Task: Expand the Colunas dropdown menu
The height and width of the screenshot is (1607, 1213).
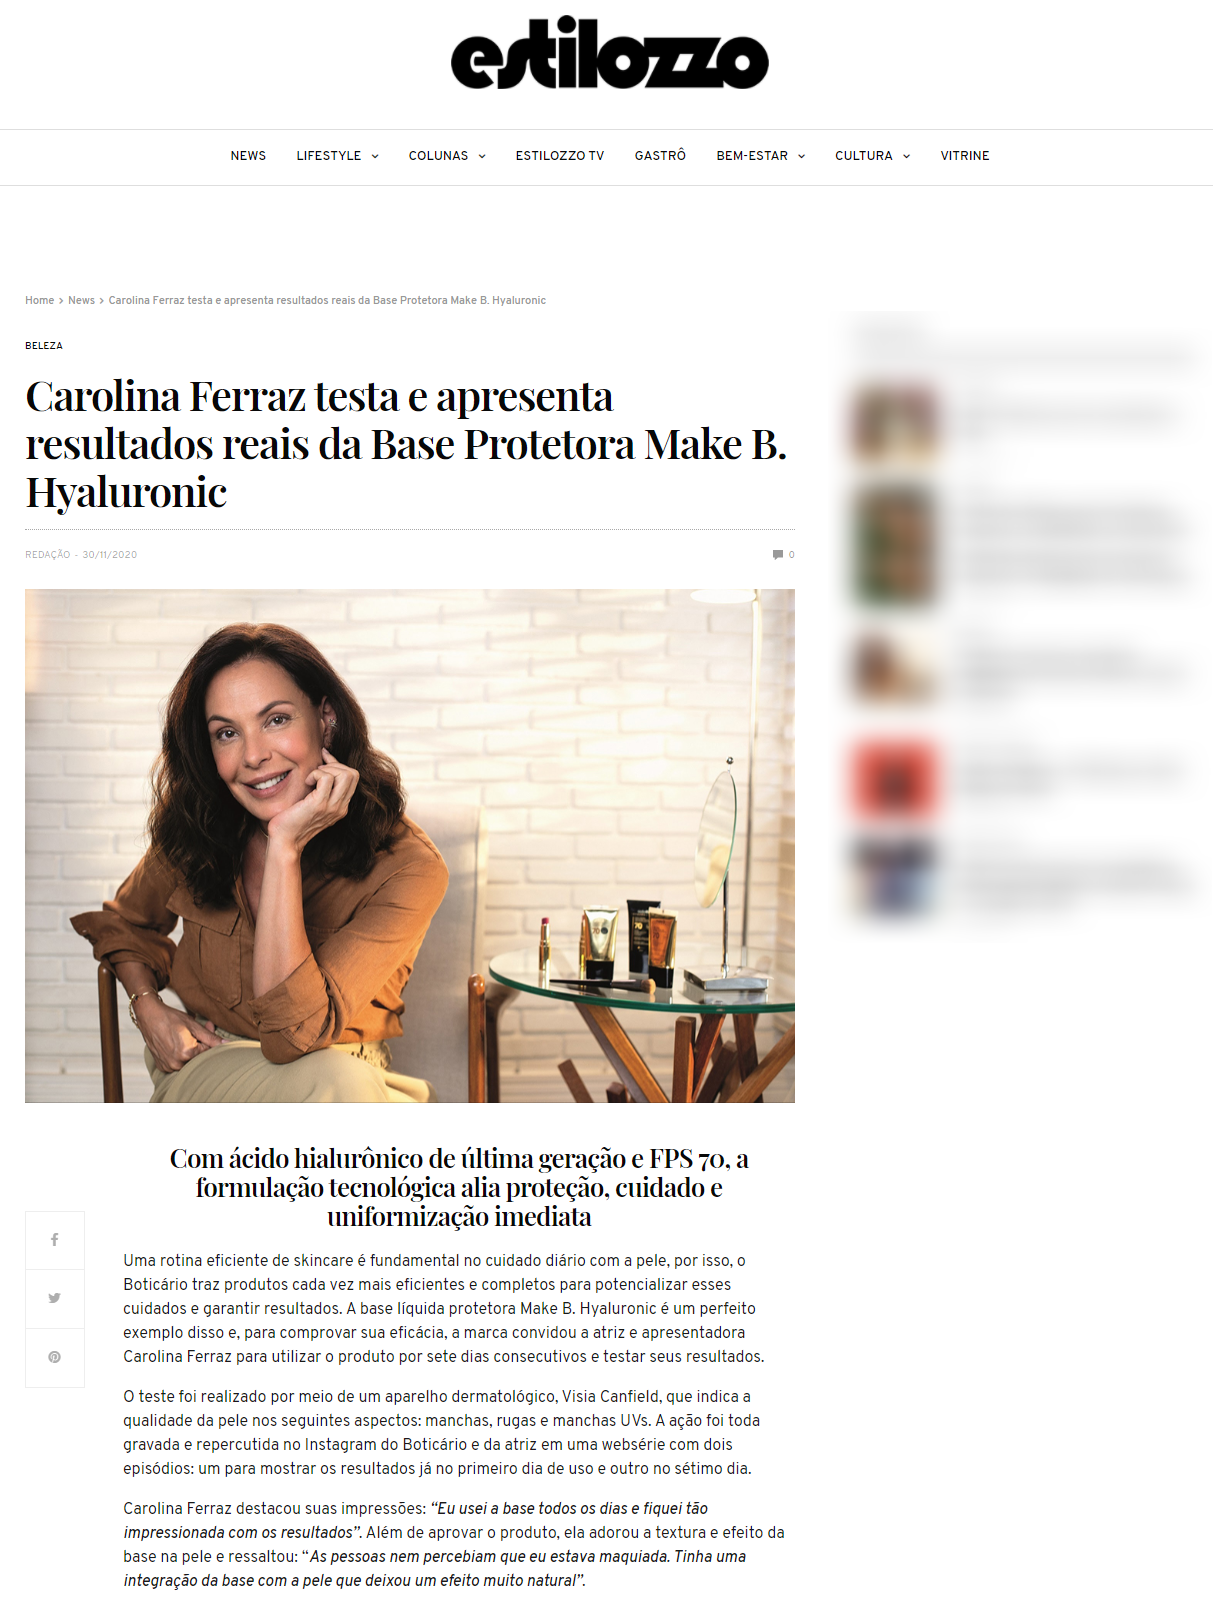Action: pyautogui.click(x=447, y=156)
